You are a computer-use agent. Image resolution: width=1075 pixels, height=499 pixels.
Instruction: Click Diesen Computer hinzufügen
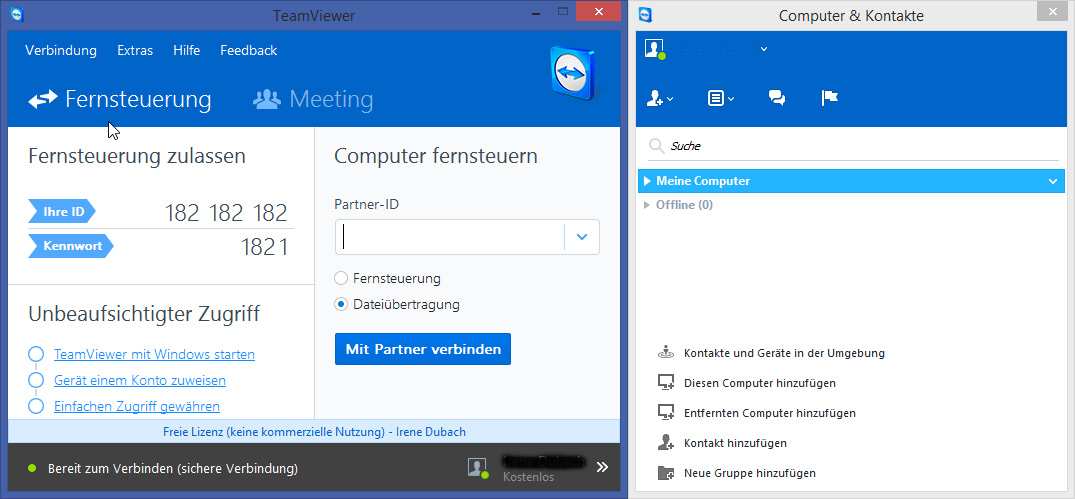point(760,383)
